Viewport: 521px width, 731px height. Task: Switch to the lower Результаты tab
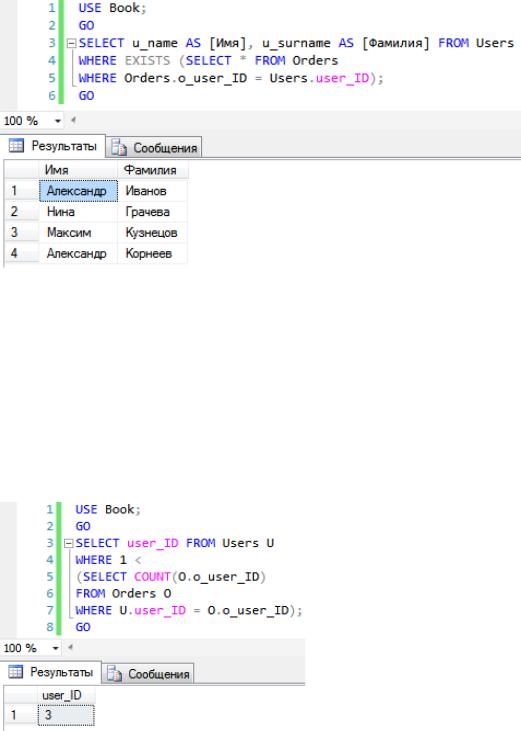click(x=51, y=672)
